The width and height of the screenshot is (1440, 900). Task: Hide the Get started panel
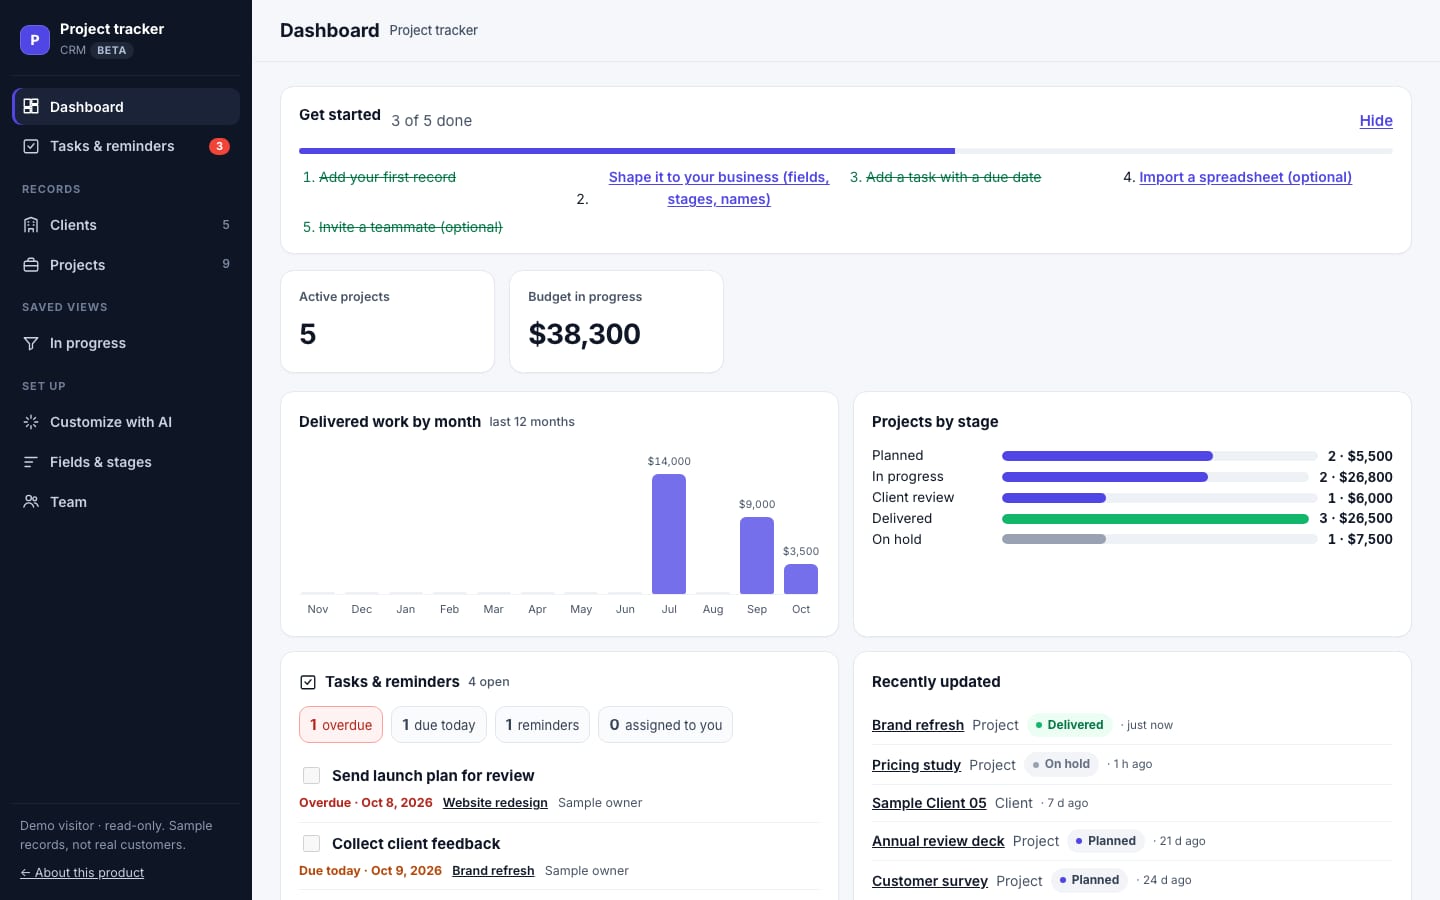(1376, 121)
